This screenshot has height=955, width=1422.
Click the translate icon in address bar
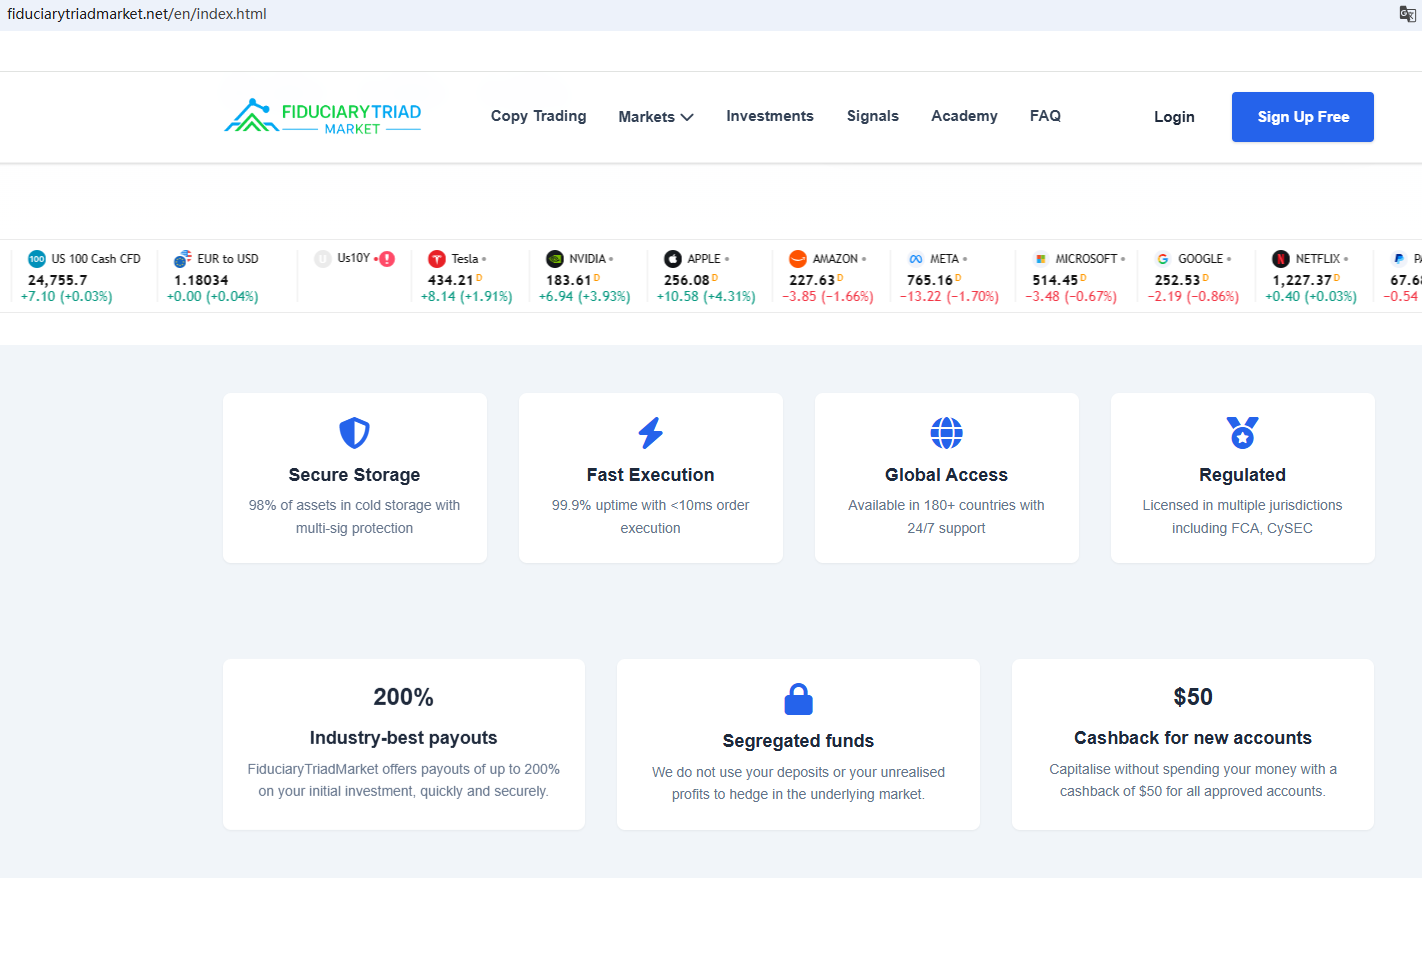[x=1407, y=14]
